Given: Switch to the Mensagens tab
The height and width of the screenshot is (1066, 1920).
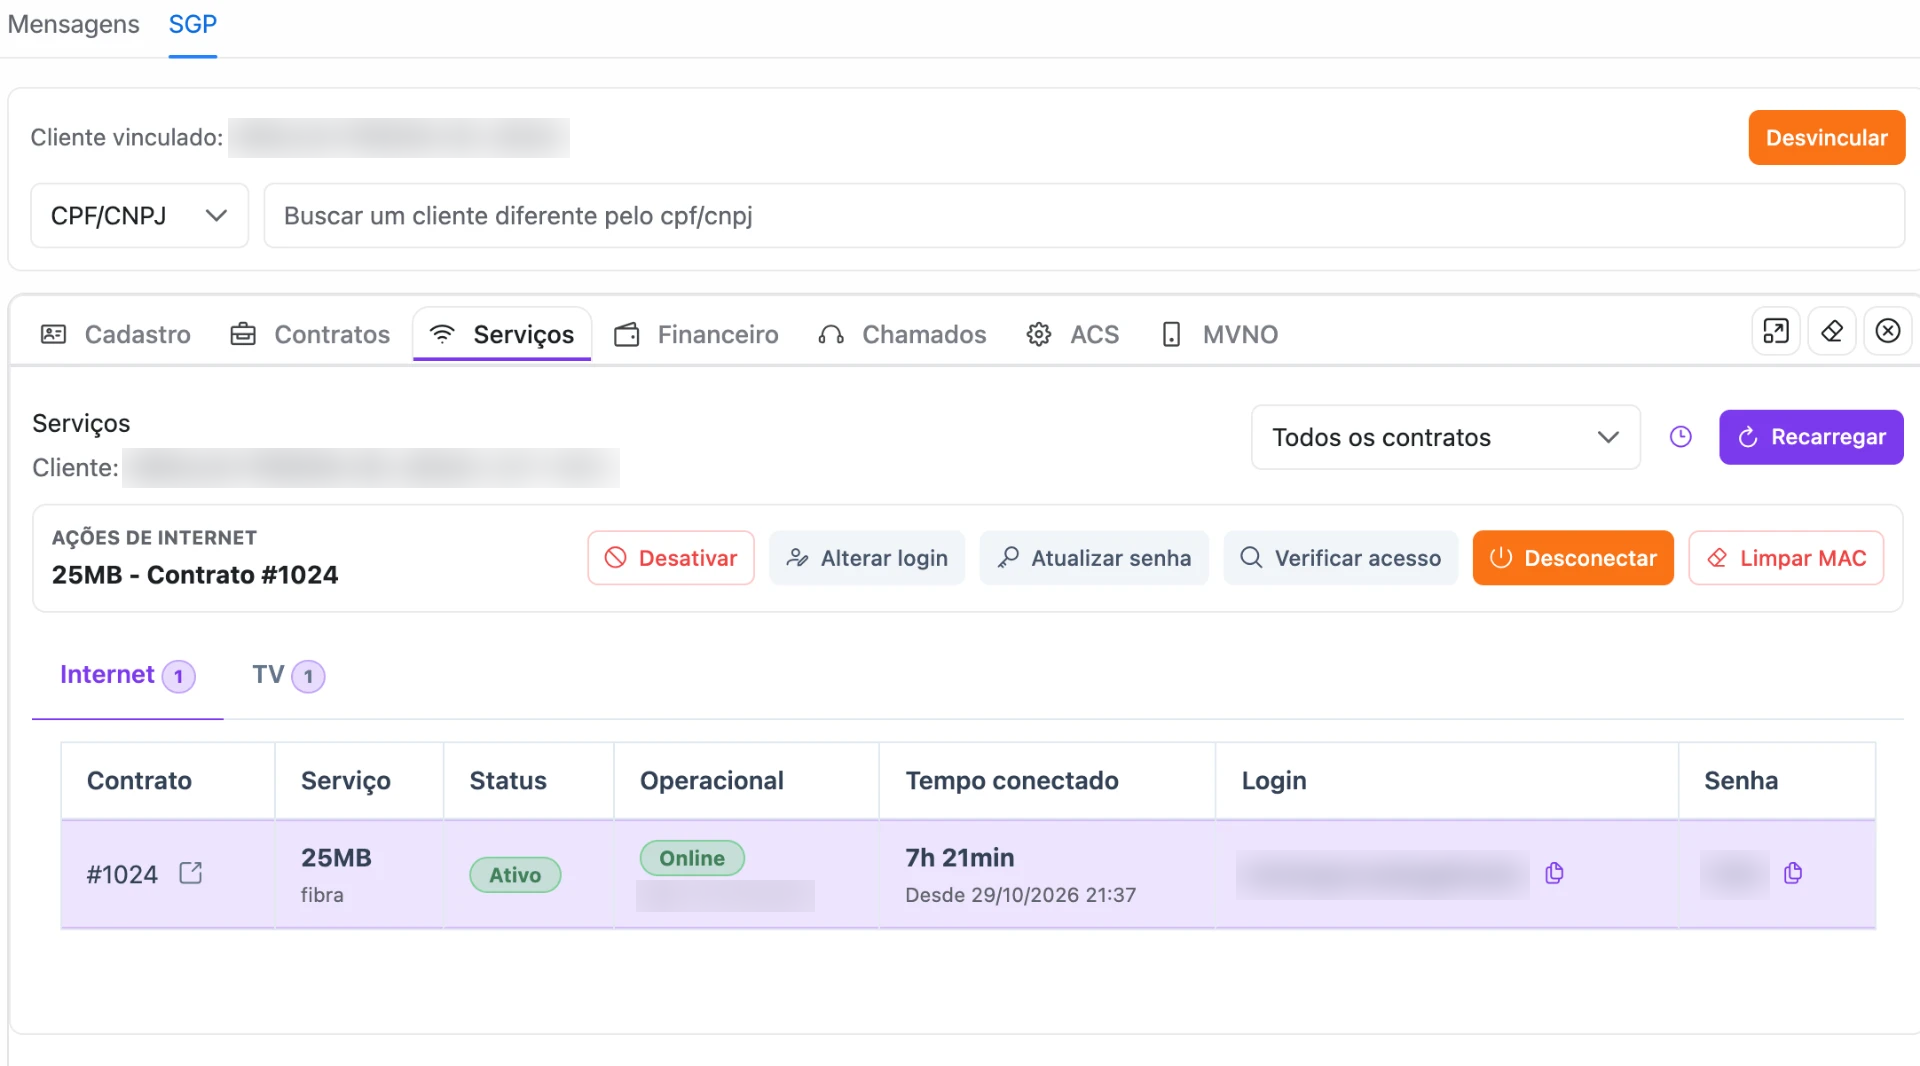Looking at the screenshot, I should 73,24.
